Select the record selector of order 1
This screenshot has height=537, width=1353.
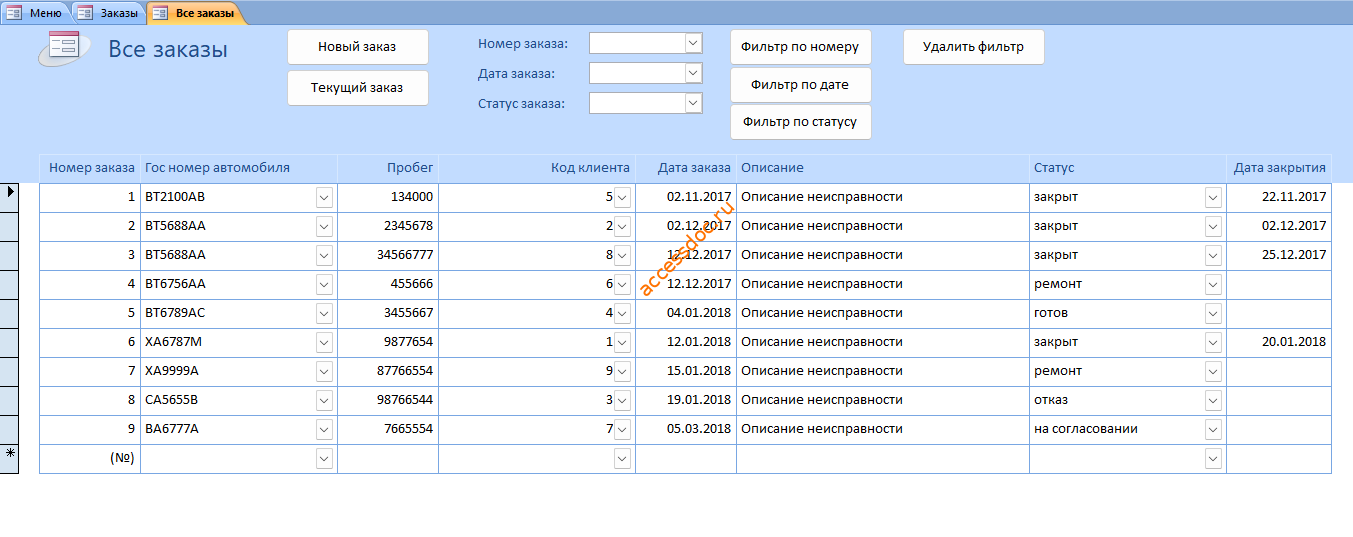click(9, 198)
